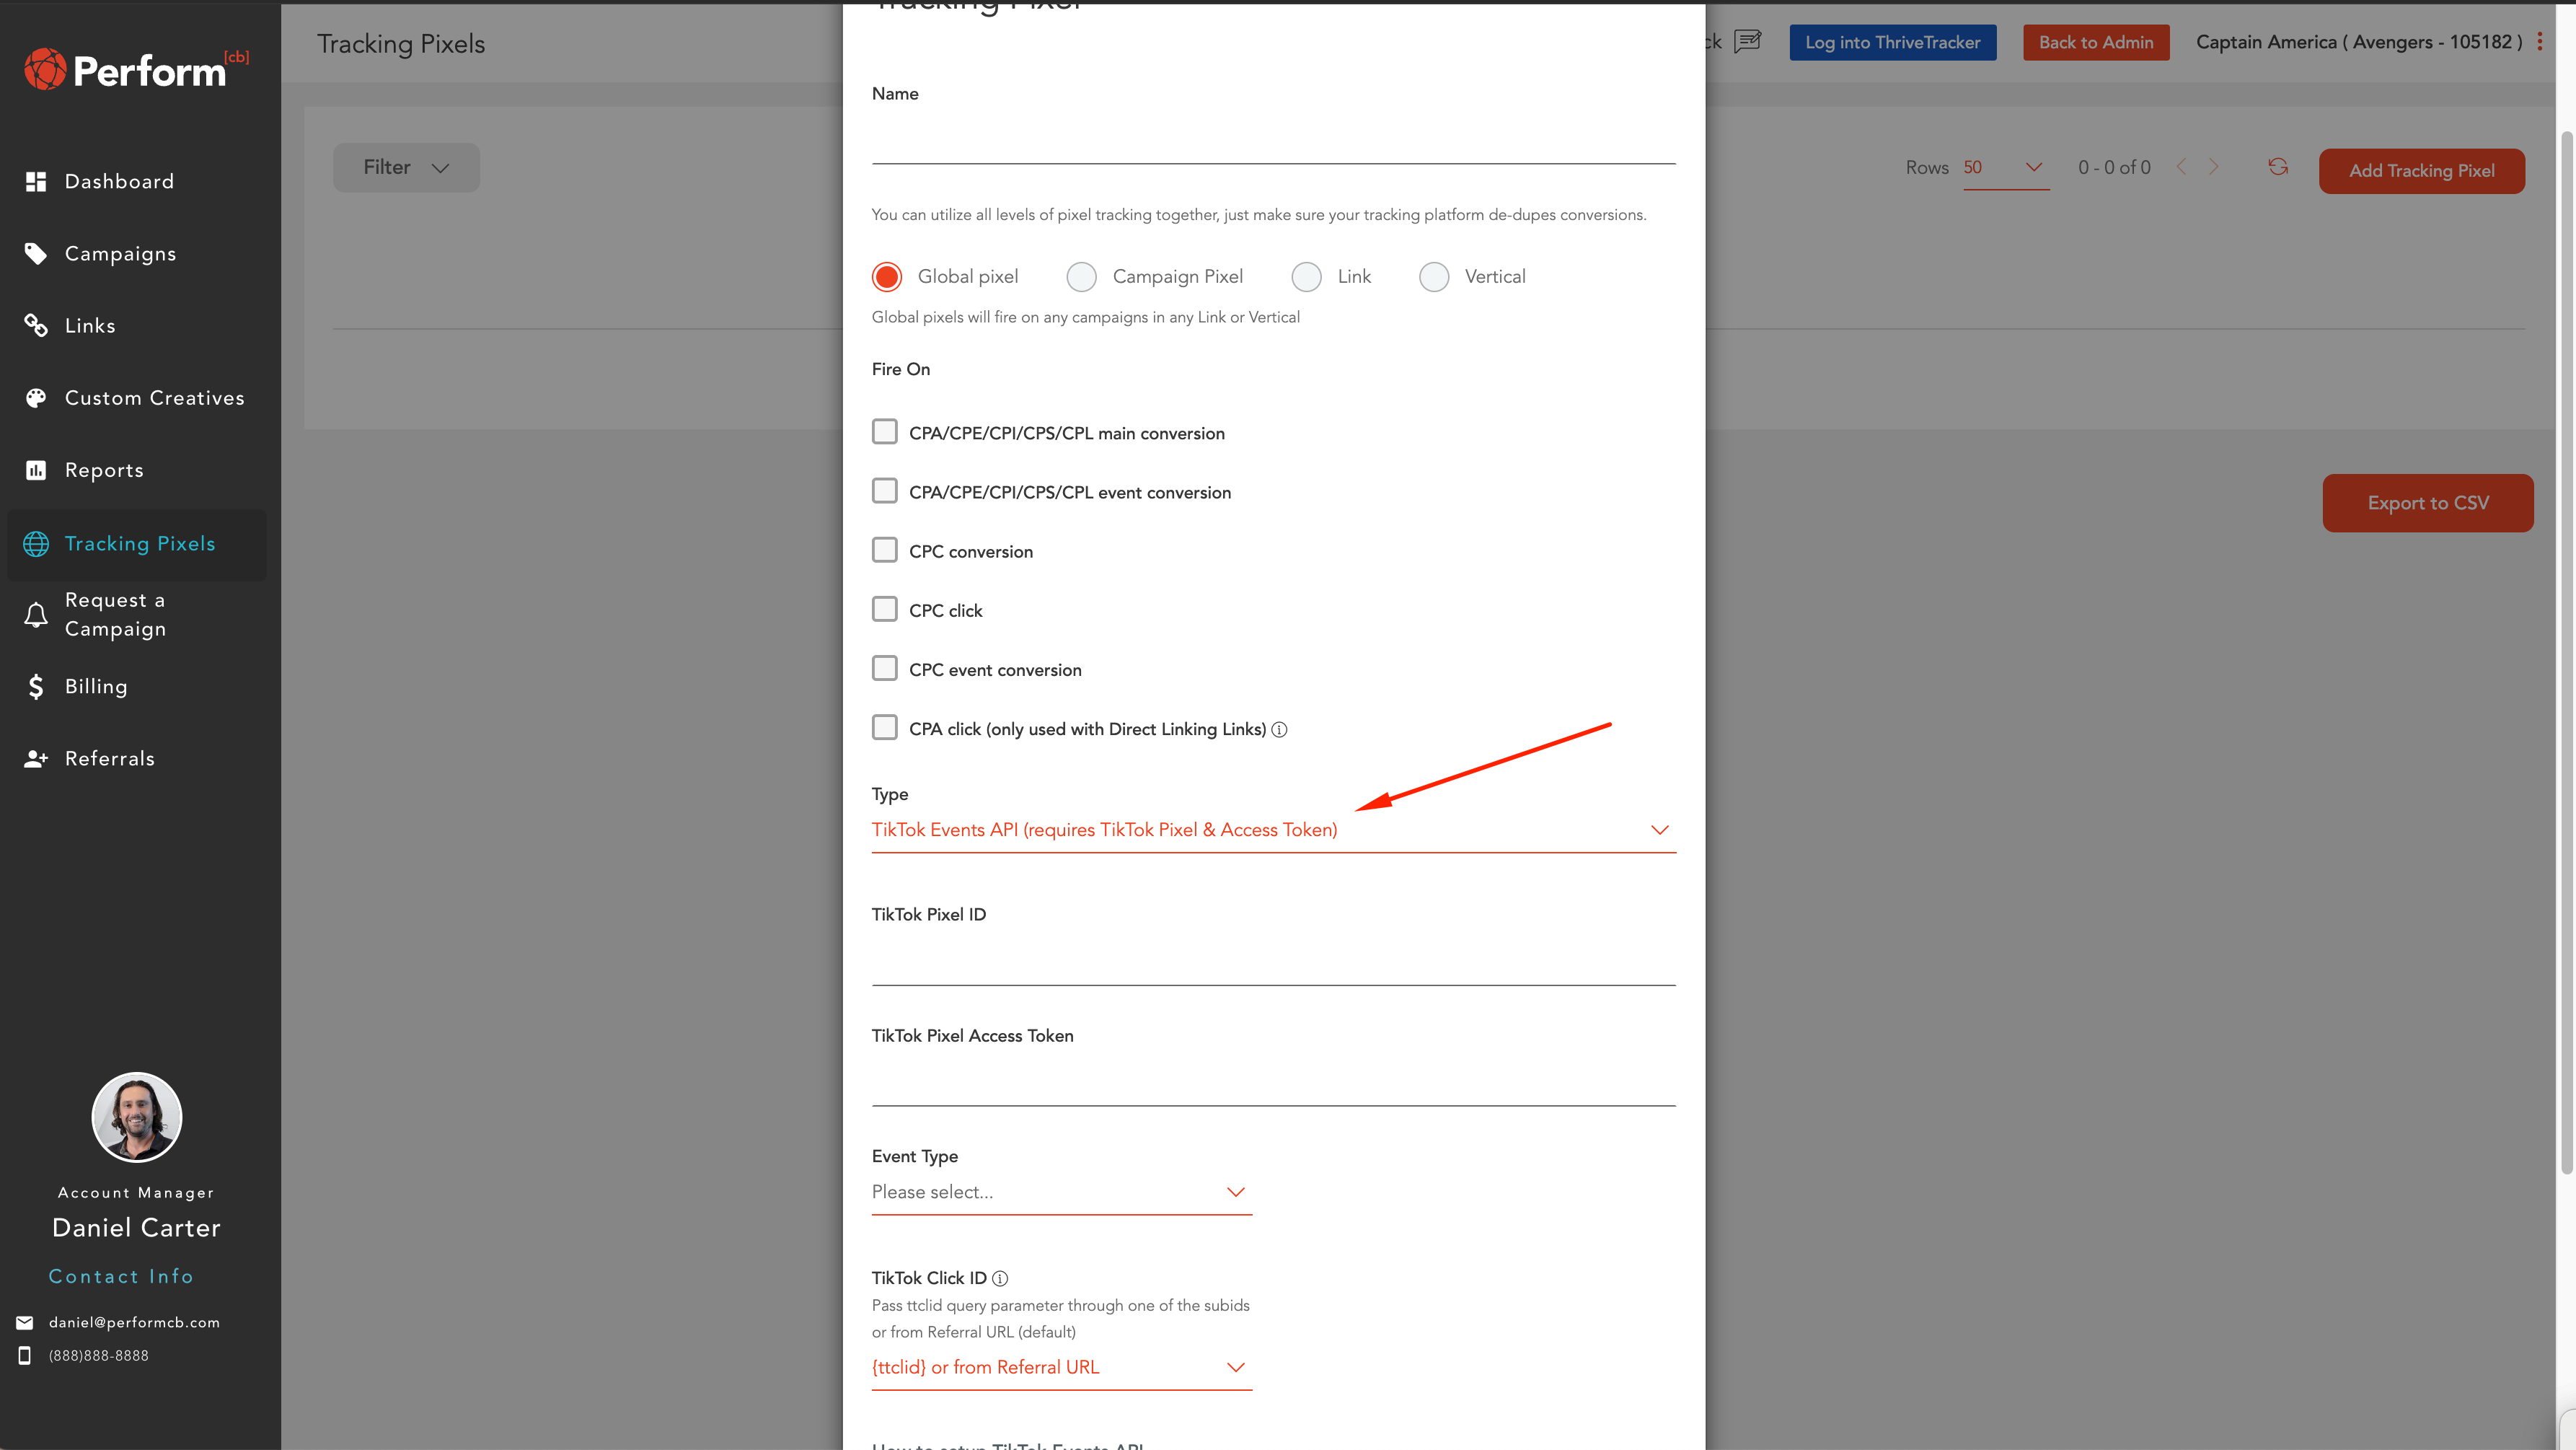Image resolution: width=2576 pixels, height=1450 pixels.
Task: Click the TikTok Pixel Access Token field
Action: coord(1273,1082)
